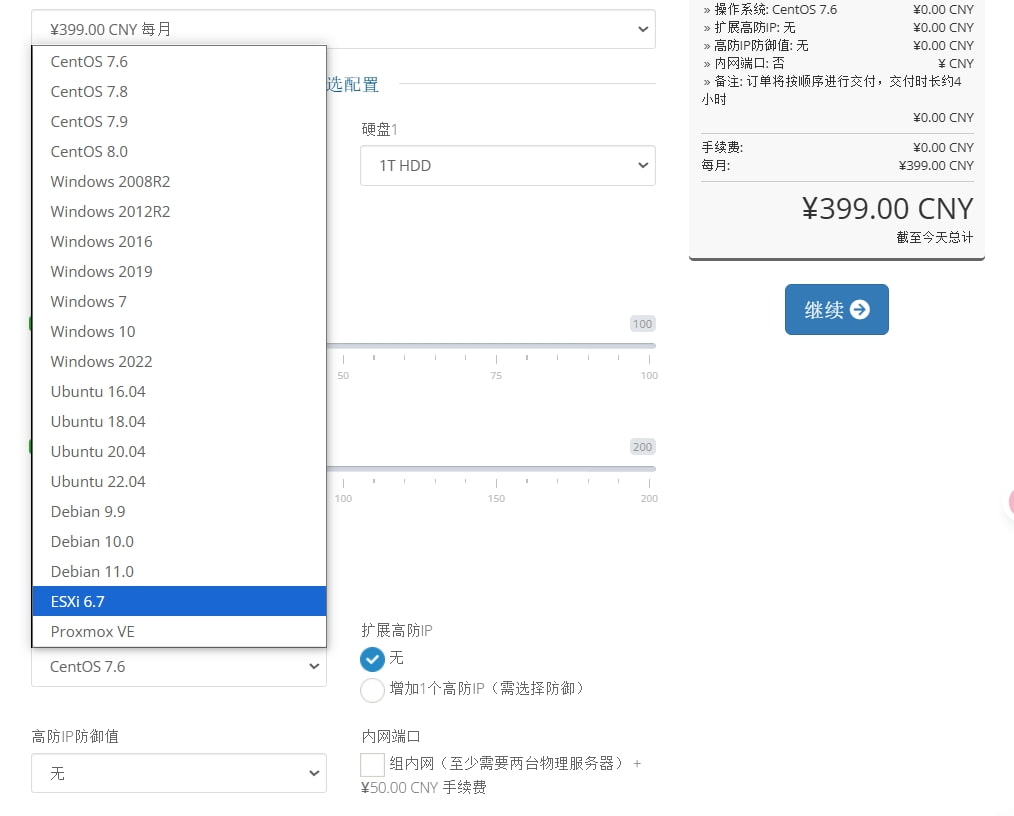Viewport: 1014px width, 816px height.
Task: Select CentOS 8.0 option
Action: point(179,151)
